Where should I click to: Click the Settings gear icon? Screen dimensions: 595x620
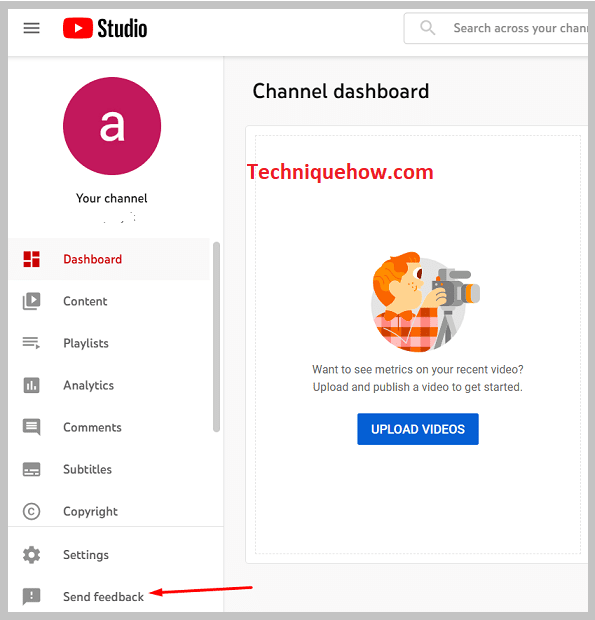pyautogui.click(x=32, y=555)
